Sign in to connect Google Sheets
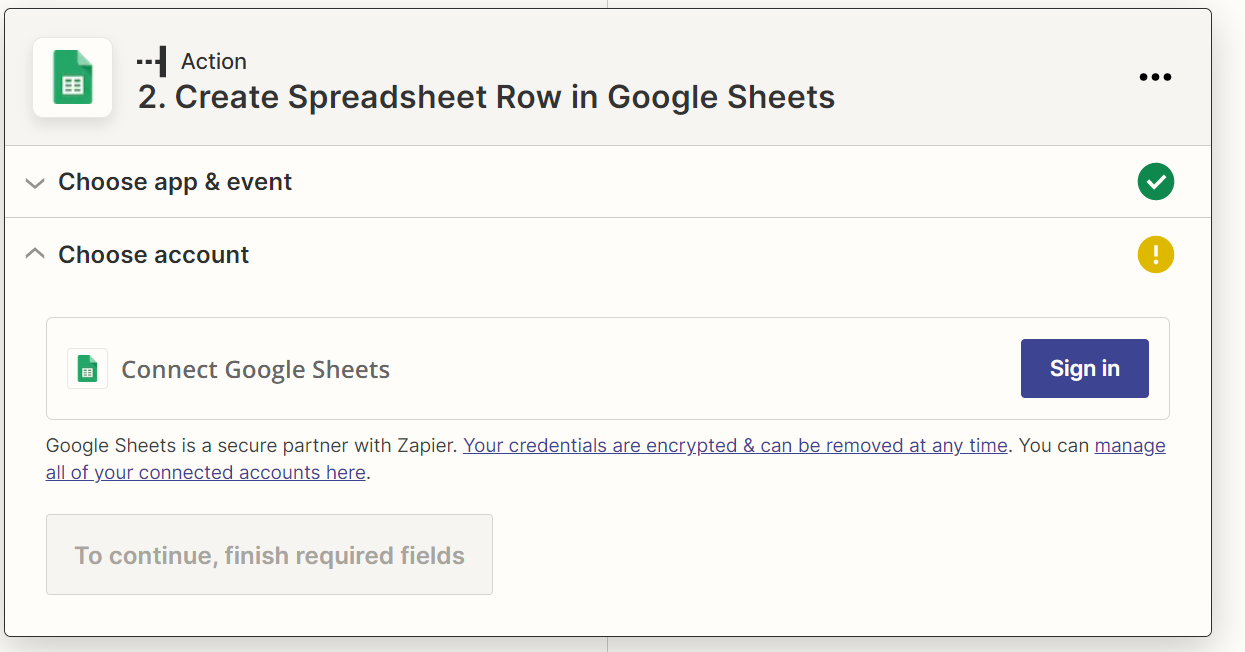This screenshot has width=1245, height=652. click(1085, 368)
